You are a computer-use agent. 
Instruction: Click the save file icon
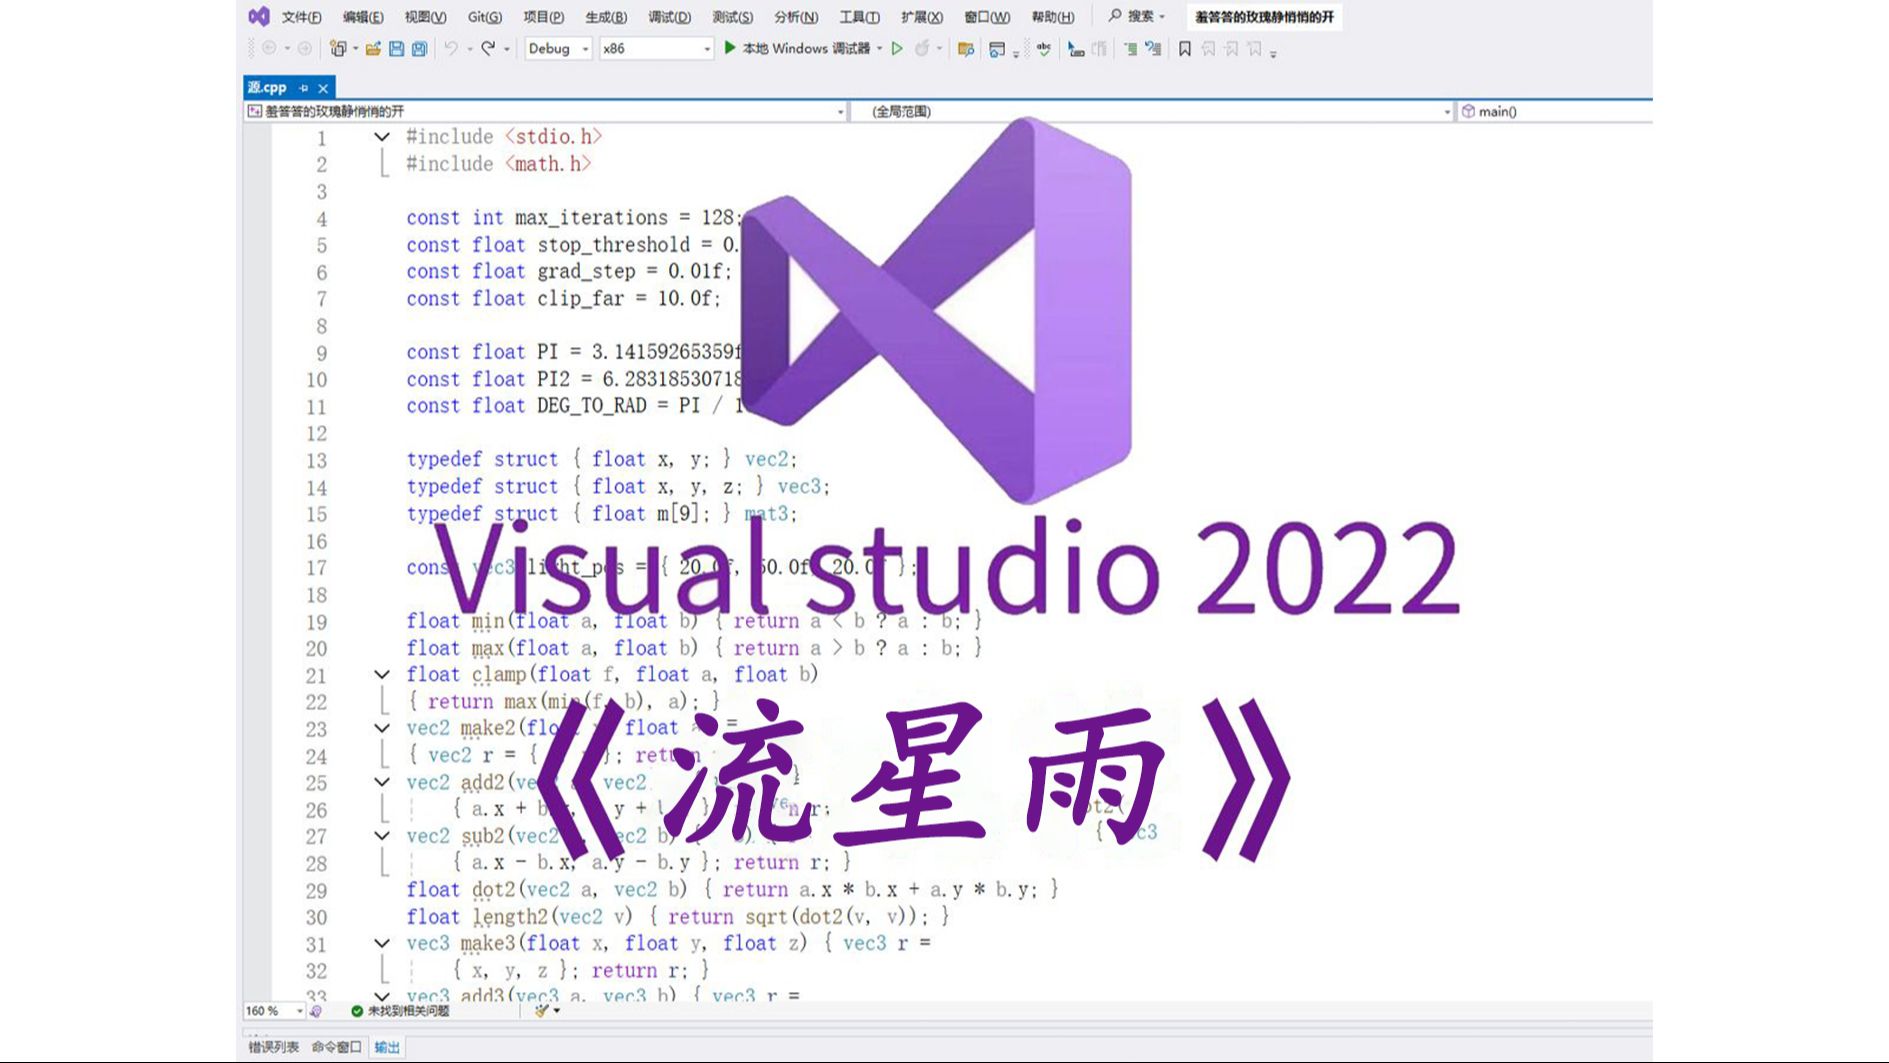[396, 48]
